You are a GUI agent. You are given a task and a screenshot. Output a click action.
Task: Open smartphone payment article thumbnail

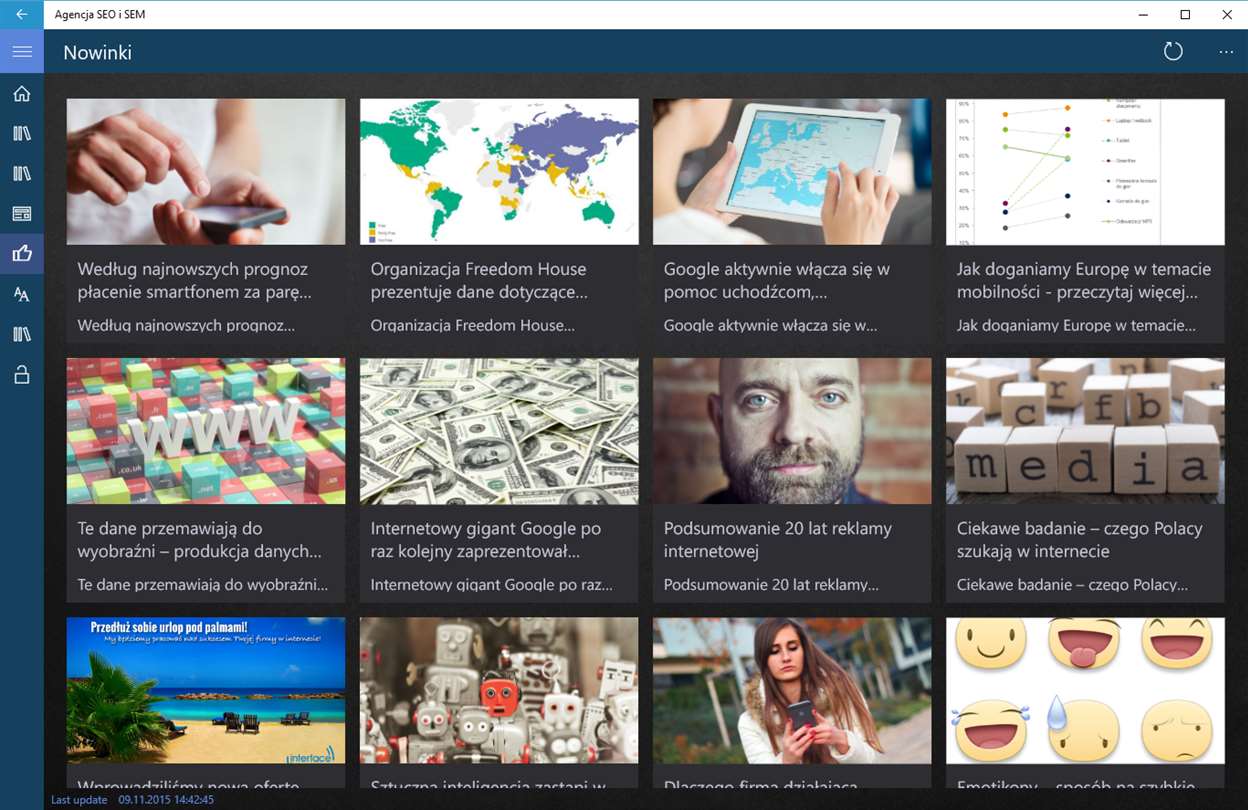click(206, 171)
